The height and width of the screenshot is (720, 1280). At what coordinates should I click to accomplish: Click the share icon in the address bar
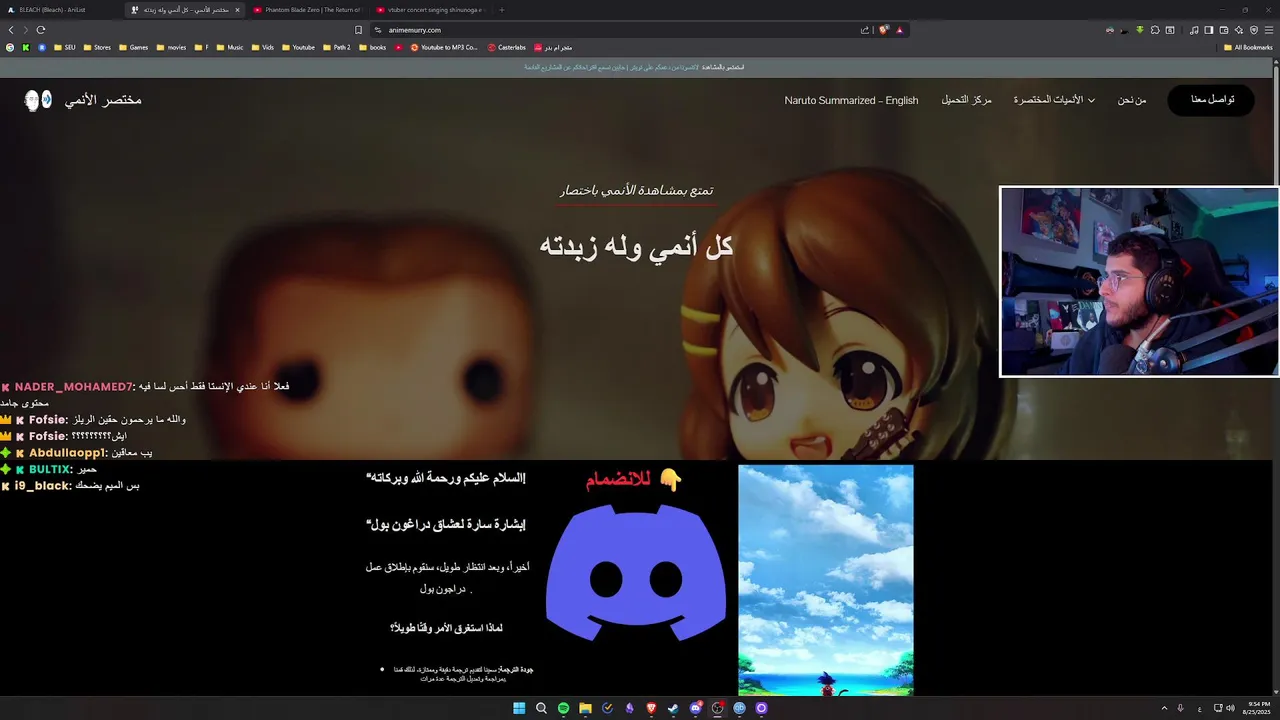coord(865,30)
